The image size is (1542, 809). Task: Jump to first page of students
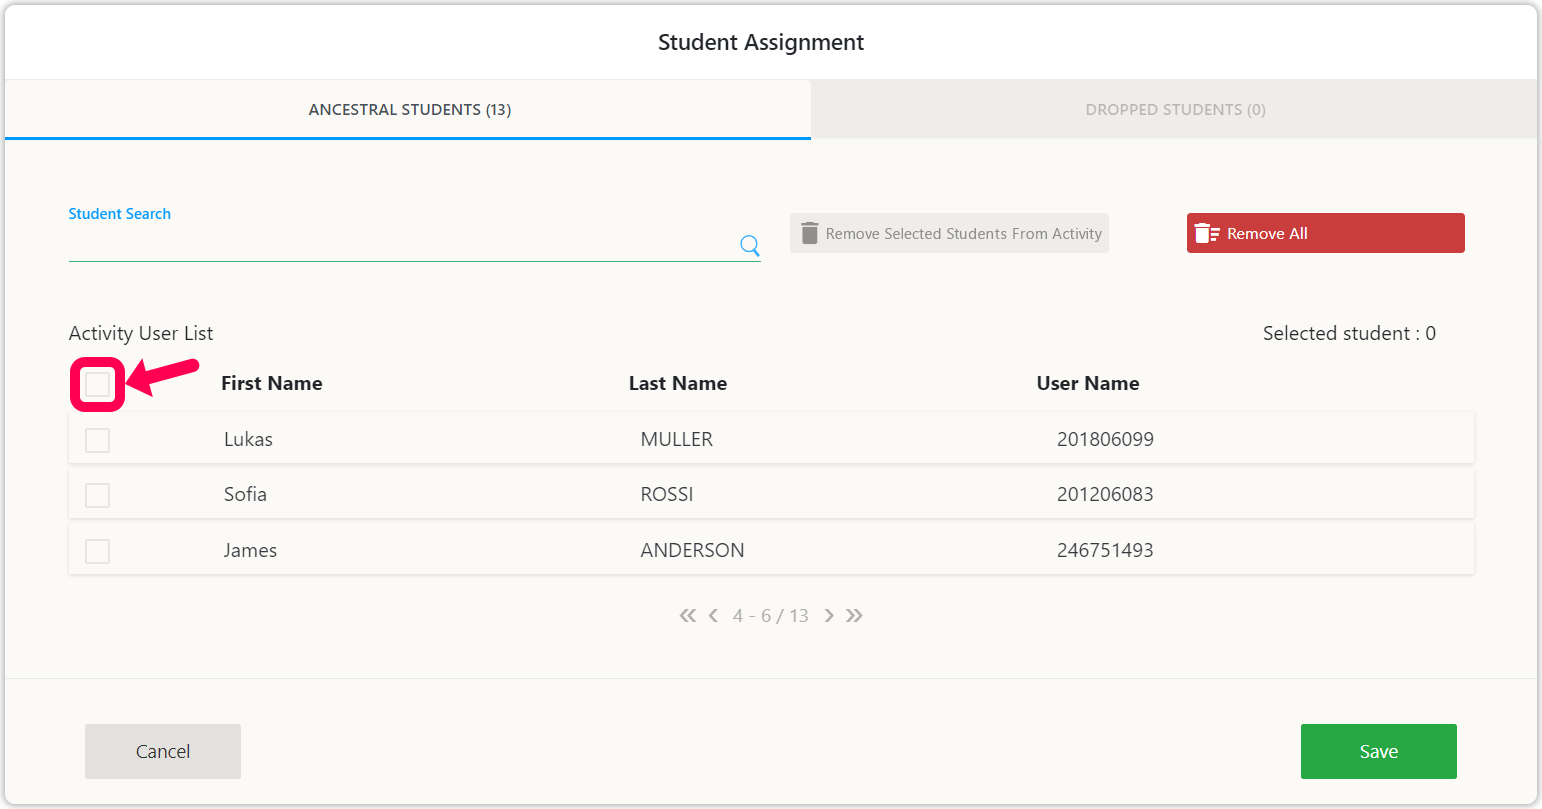(687, 616)
